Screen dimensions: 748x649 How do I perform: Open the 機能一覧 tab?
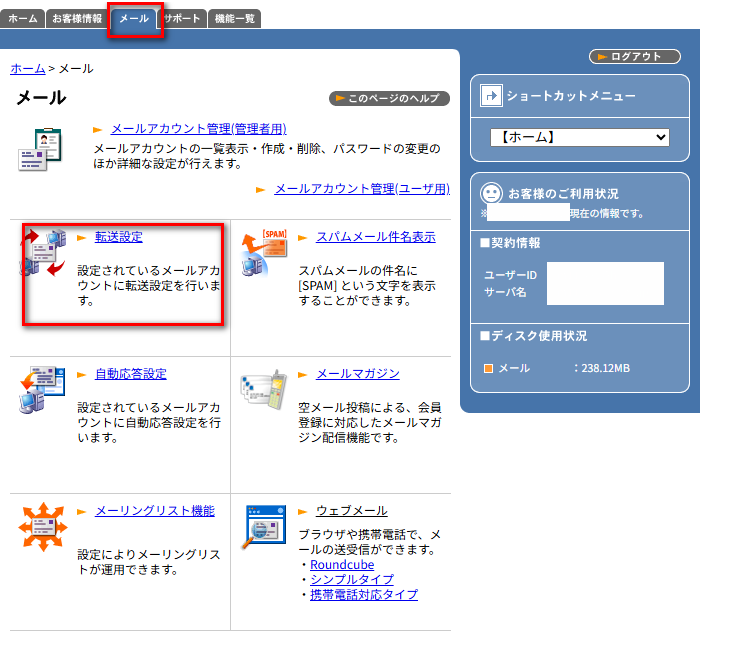(x=234, y=18)
